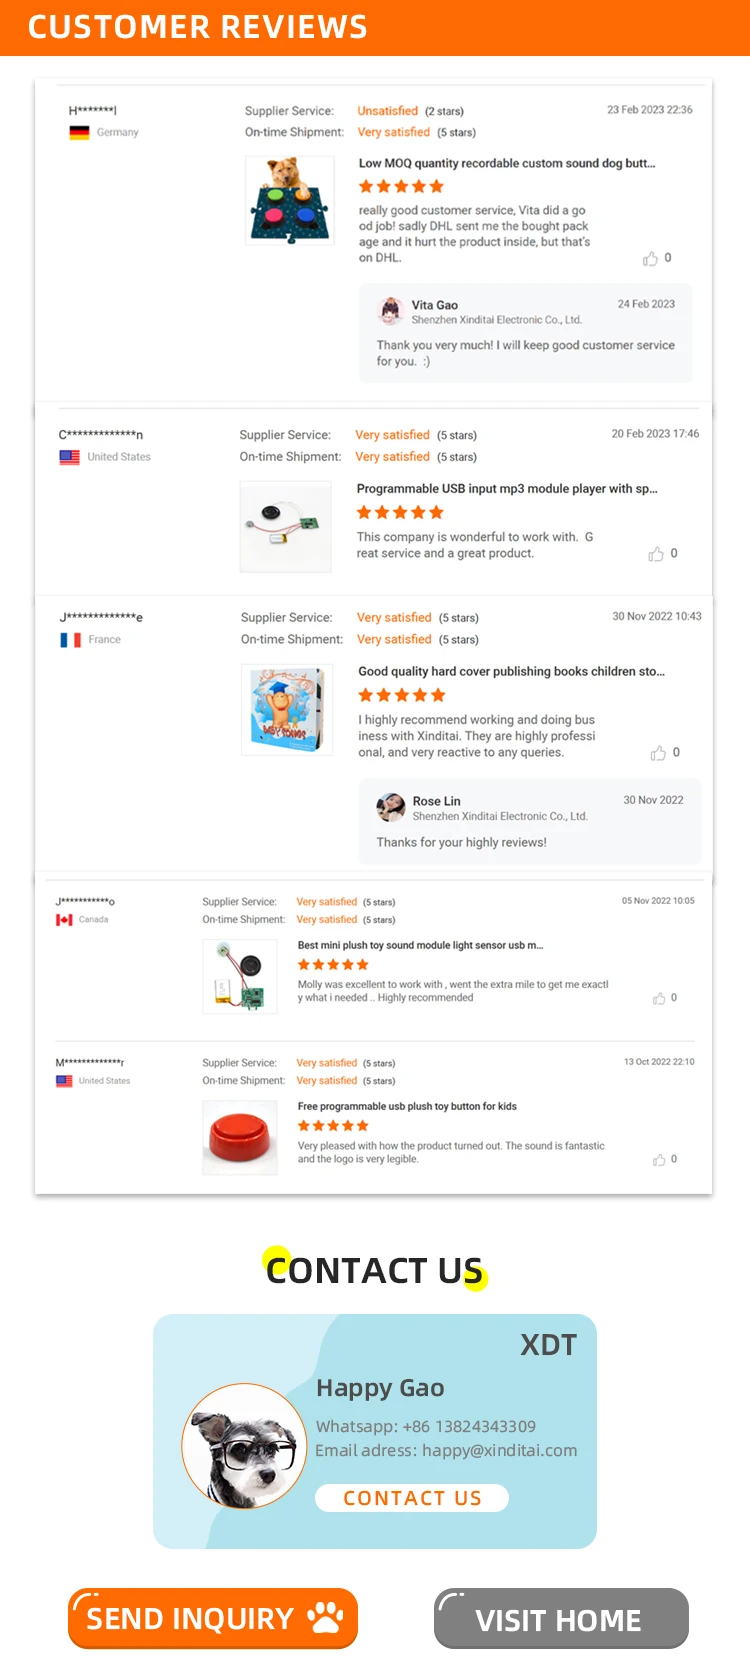The width and height of the screenshot is (750, 1675).
Task: Click CONTACT US button on Happy Gao card
Action: pyautogui.click(x=412, y=1498)
